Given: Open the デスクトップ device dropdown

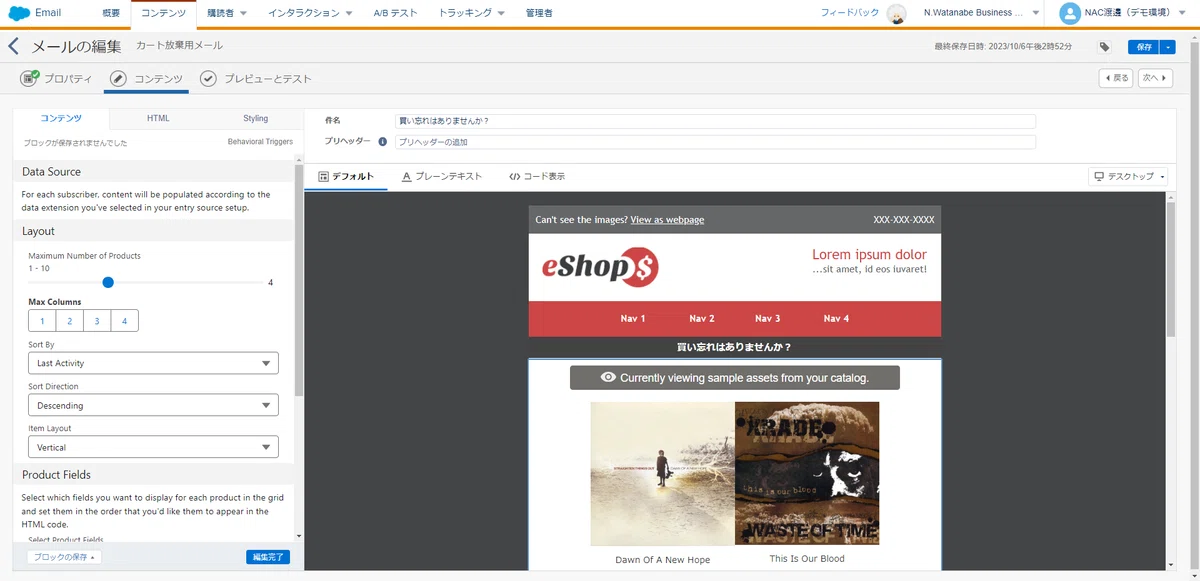Looking at the screenshot, I should (1128, 176).
